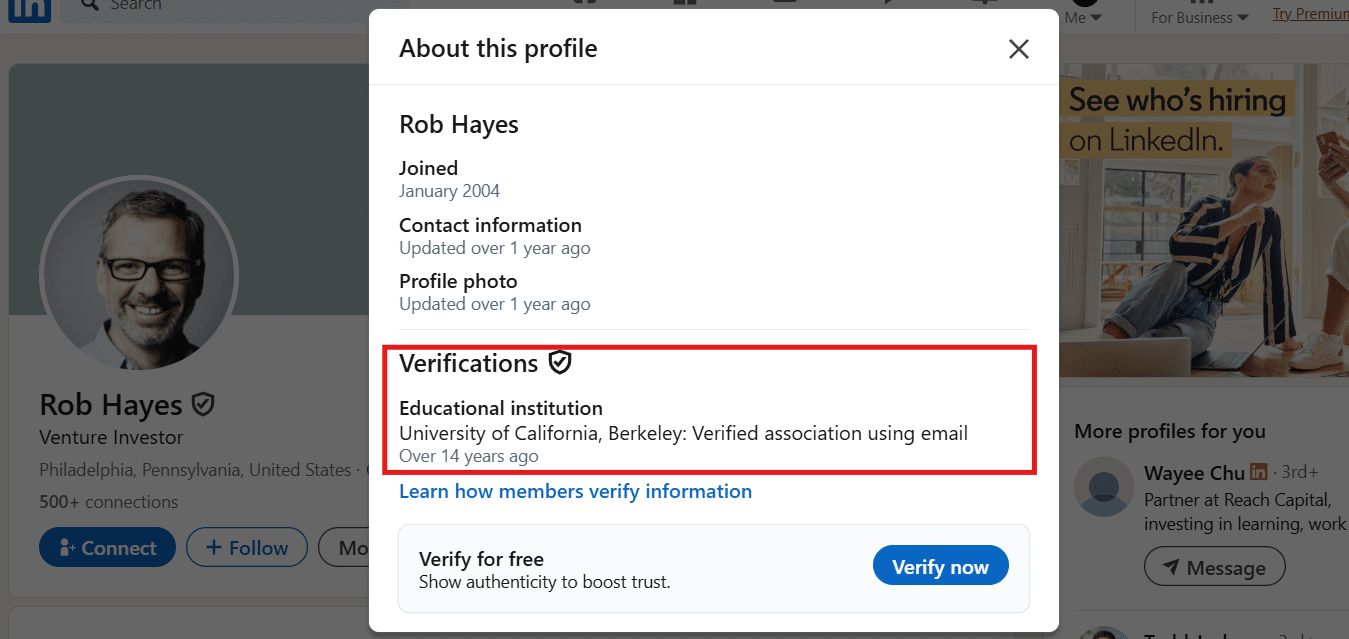
Task: Click the shield icon next to Verifications heading
Action: pos(560,362)
